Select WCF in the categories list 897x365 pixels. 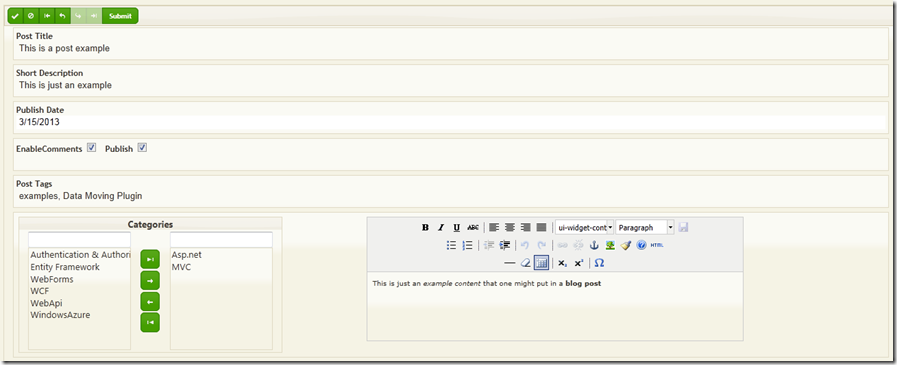(39, 291)
